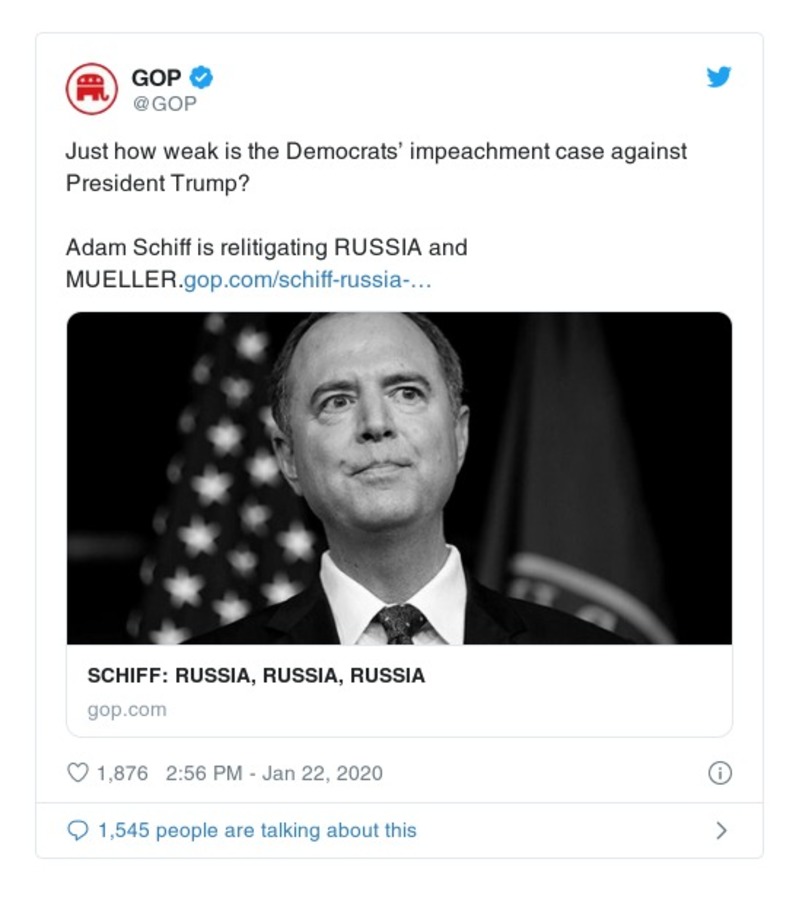
Task: Click the speech bubble reply icon
Action: coord(77,830)
